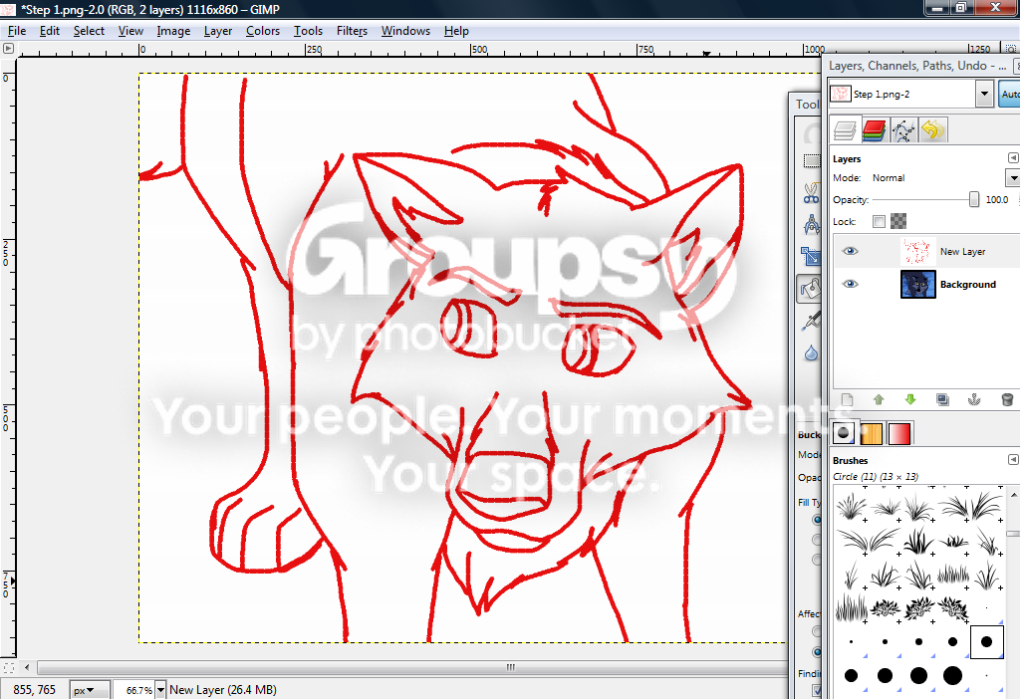Enable the Lock pixels checkbox
Image resolution: width=1024 pixels, height=699 pixels.
(x=879, y=221)
